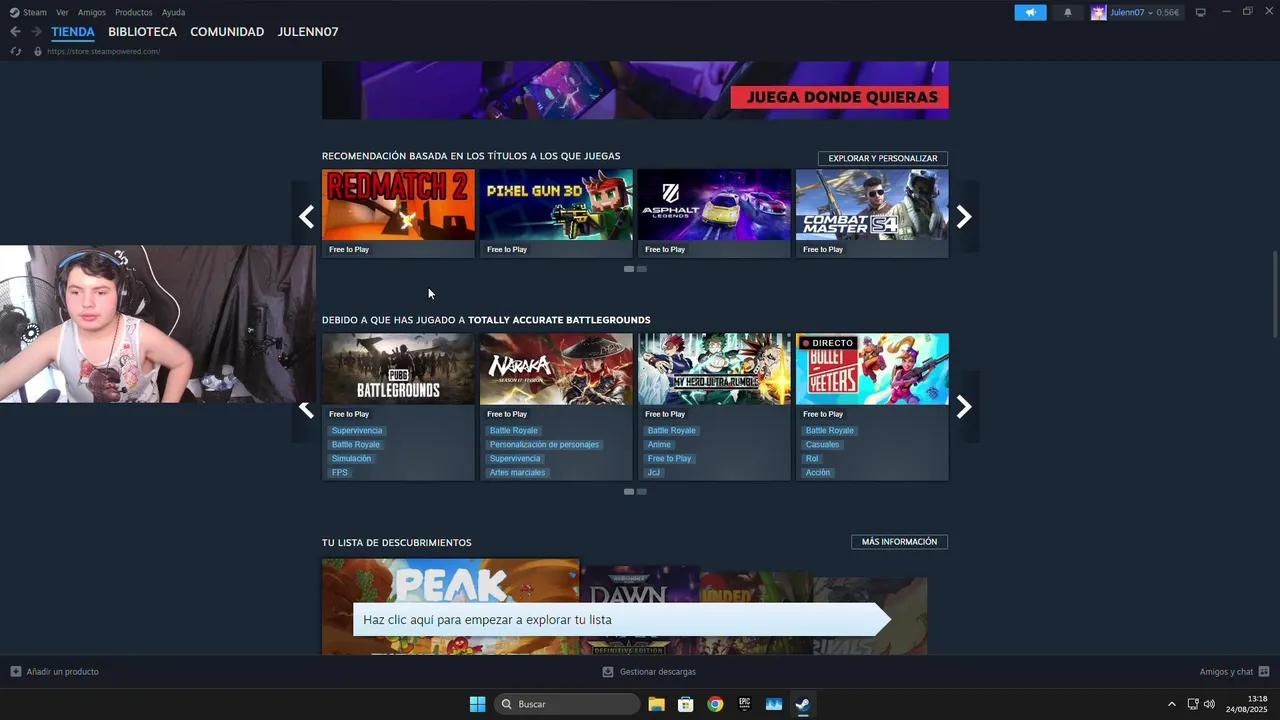Click the Casuales tag
Image resolution: width=1280 pixels, height=720 pixels.
coord(822,445)
